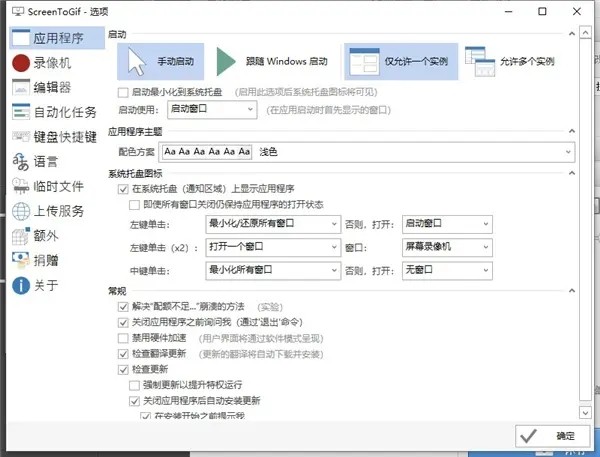Open the 关于 about info icon

[x=19, y=286]
